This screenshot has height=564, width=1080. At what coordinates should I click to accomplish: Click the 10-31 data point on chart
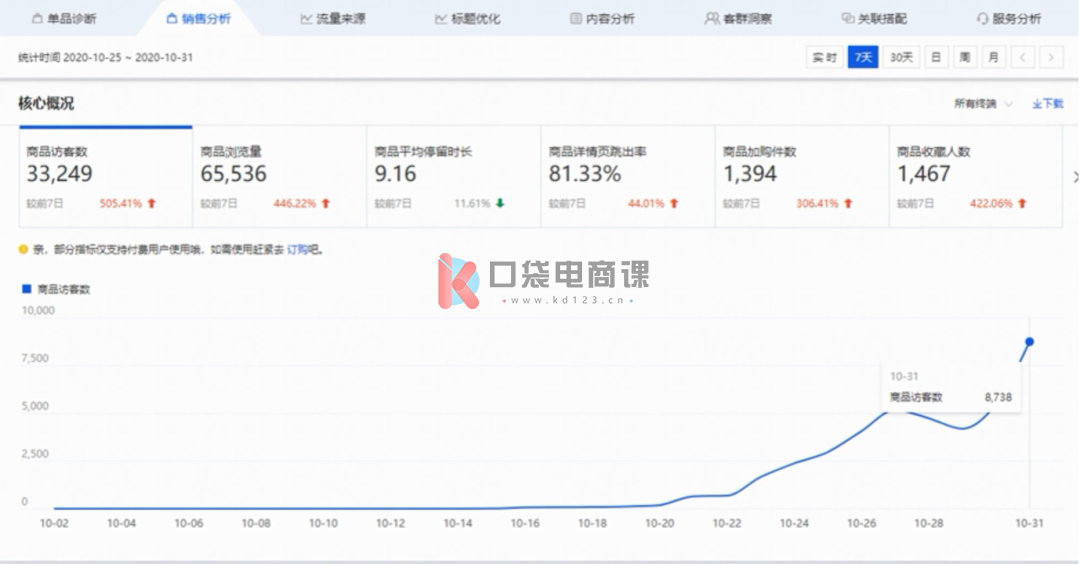(x=1030, y=342)
